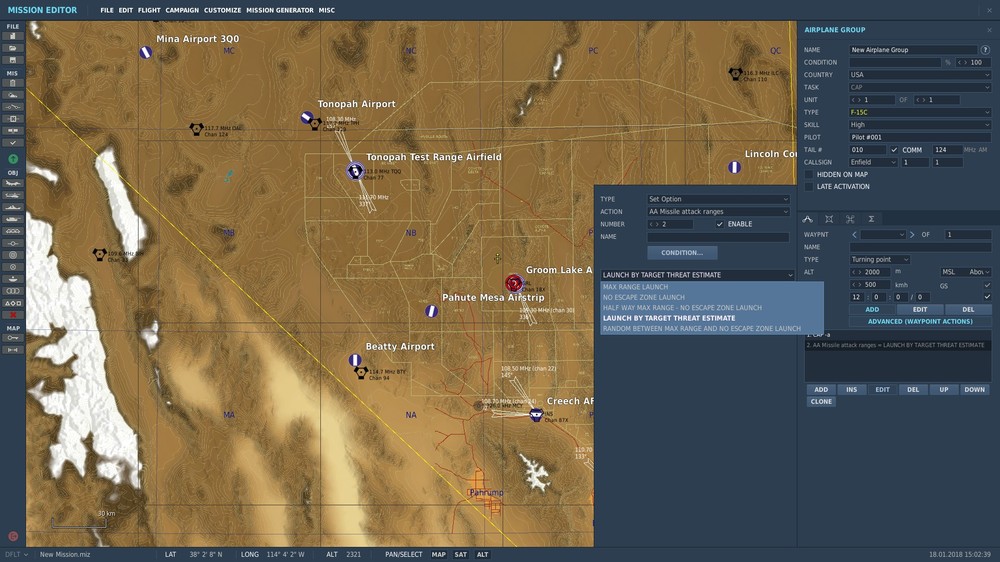Screen dimensions: 1000x562
Task: Open the ACTION AA Missile attack ranges dropdown
Action: (x=718, y=212)
